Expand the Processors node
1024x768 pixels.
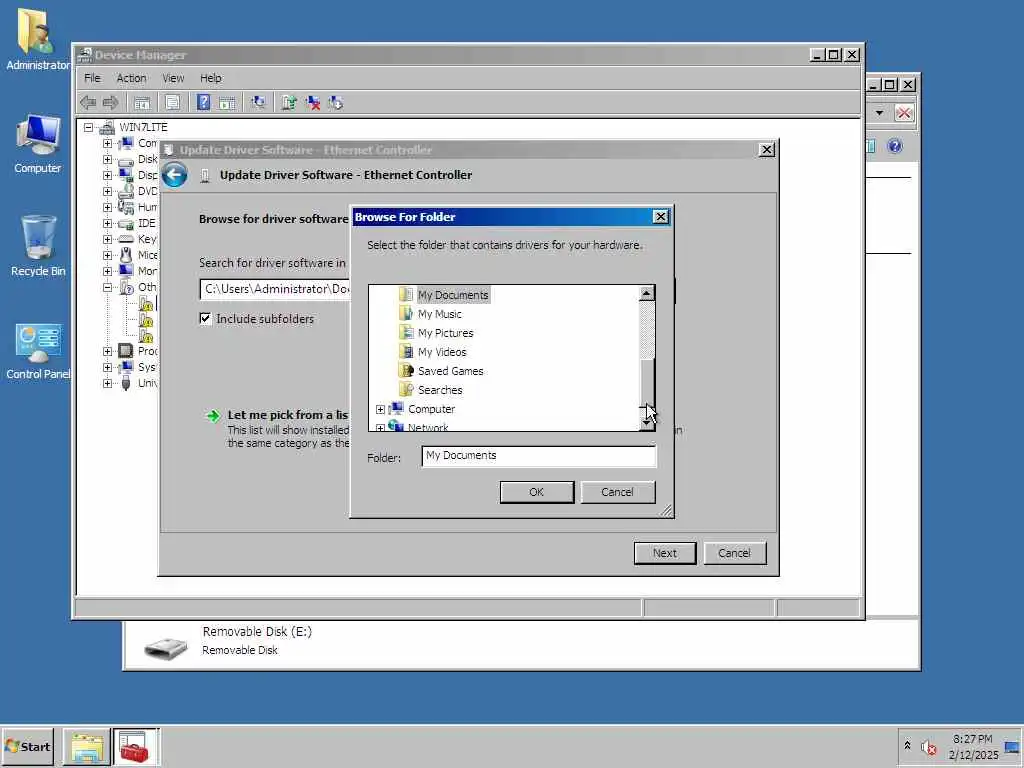pos(107,351)
